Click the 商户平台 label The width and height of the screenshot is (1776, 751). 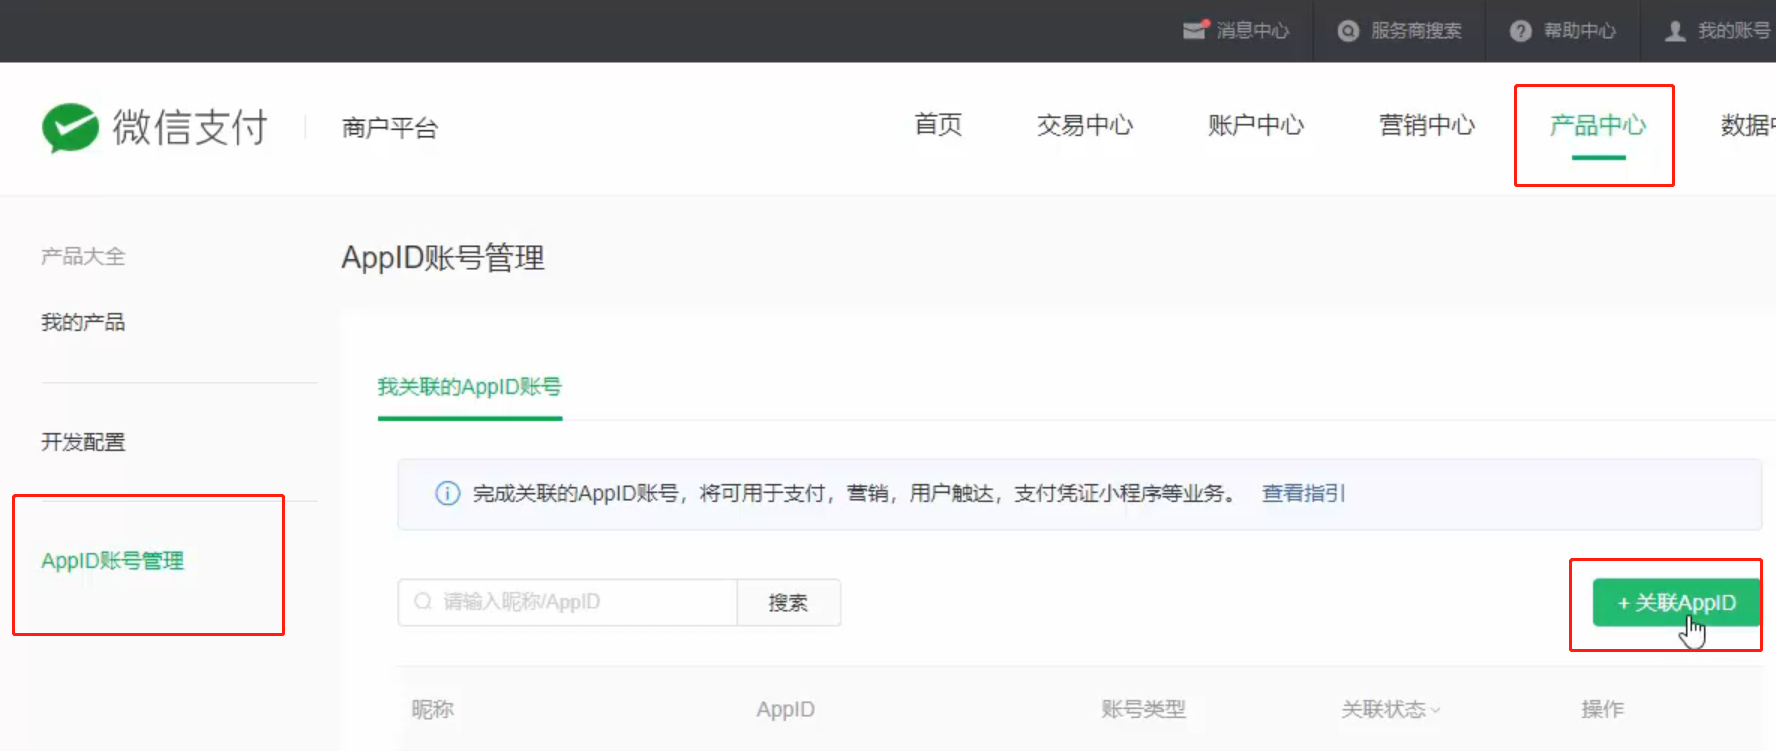(x=389, y=128)
